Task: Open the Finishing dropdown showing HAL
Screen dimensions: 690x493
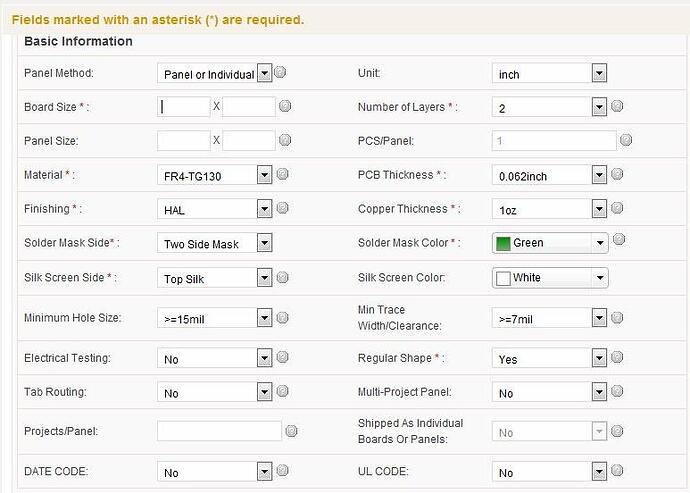Action: tap(215, 209)
